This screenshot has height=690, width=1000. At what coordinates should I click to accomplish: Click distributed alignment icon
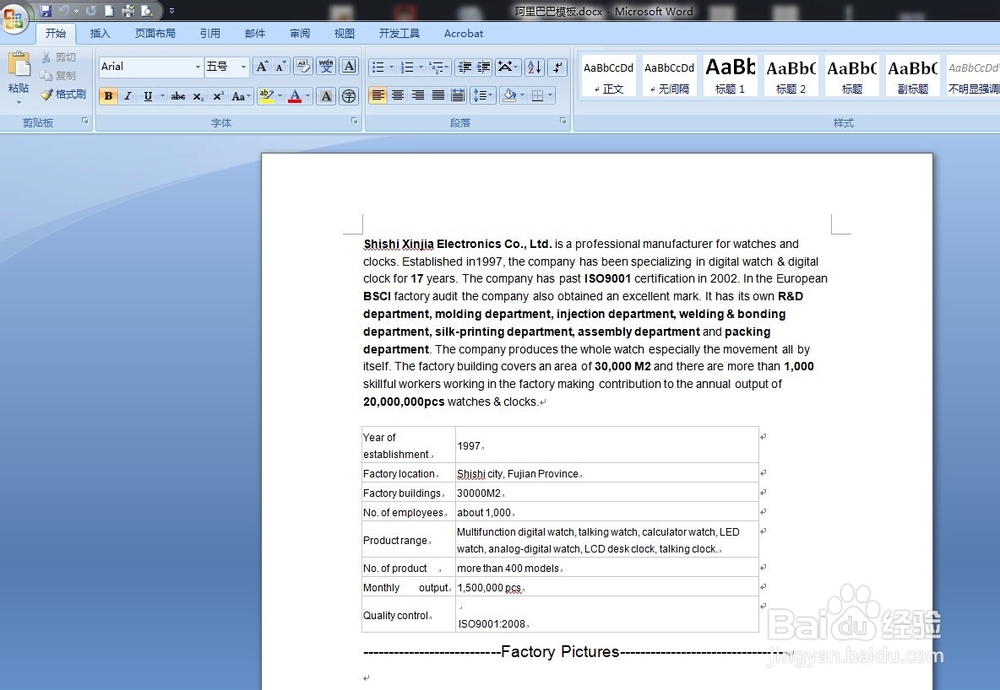458,96
